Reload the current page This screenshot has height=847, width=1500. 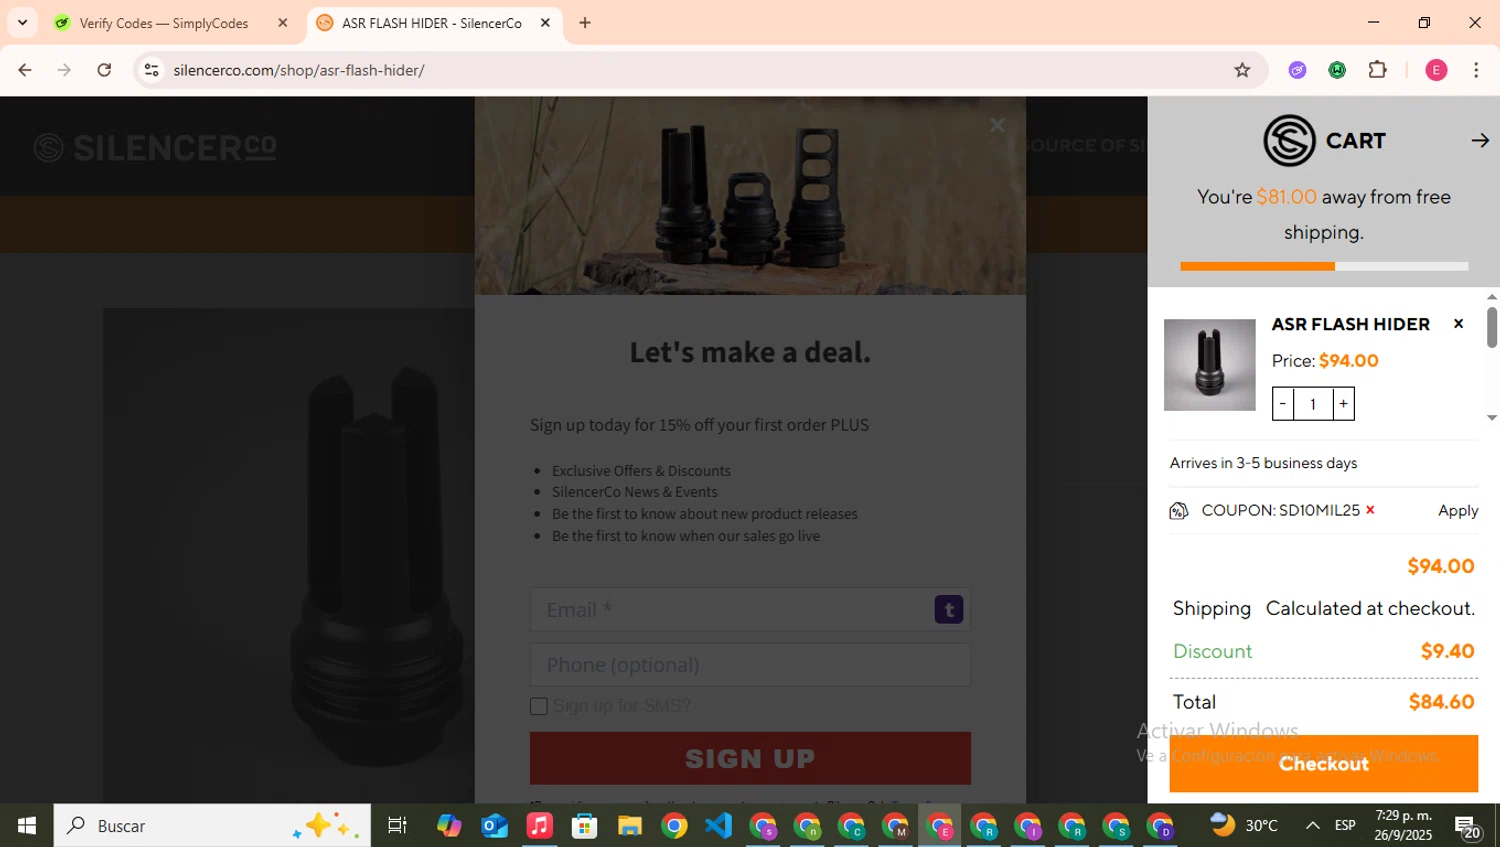tap(104, 70)
